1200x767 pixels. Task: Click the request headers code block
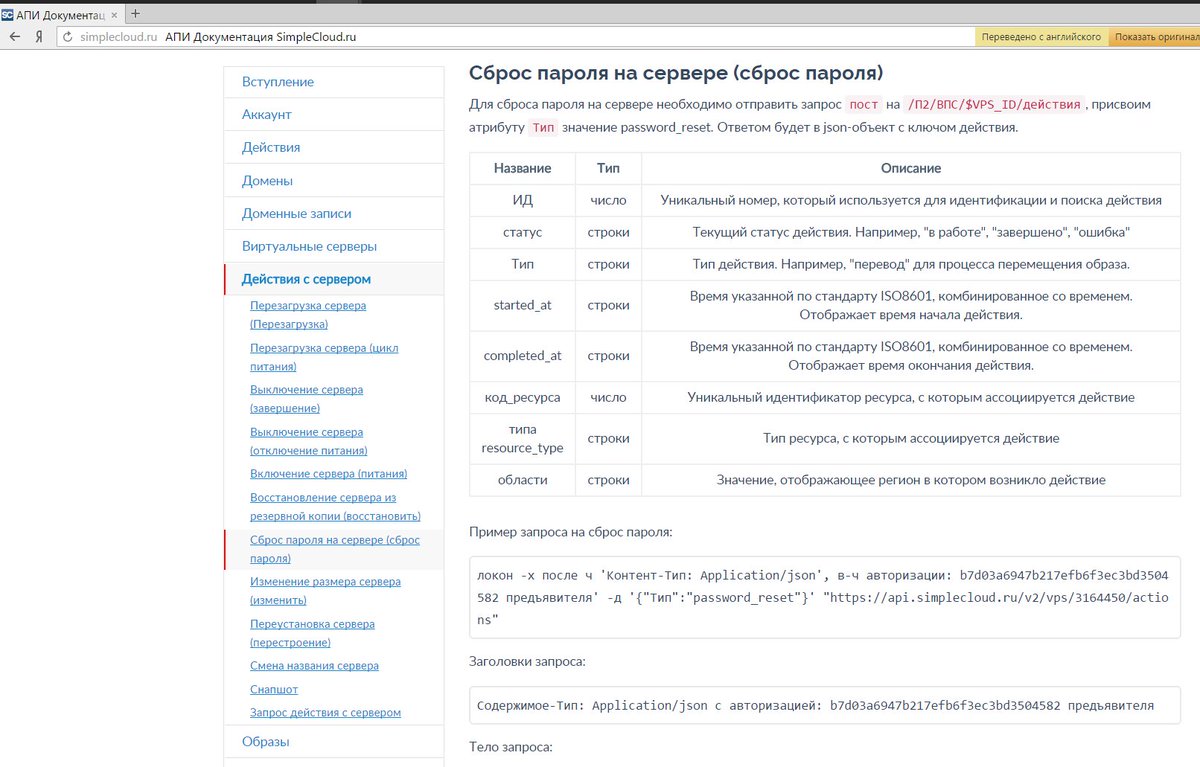tap(825, 705)
